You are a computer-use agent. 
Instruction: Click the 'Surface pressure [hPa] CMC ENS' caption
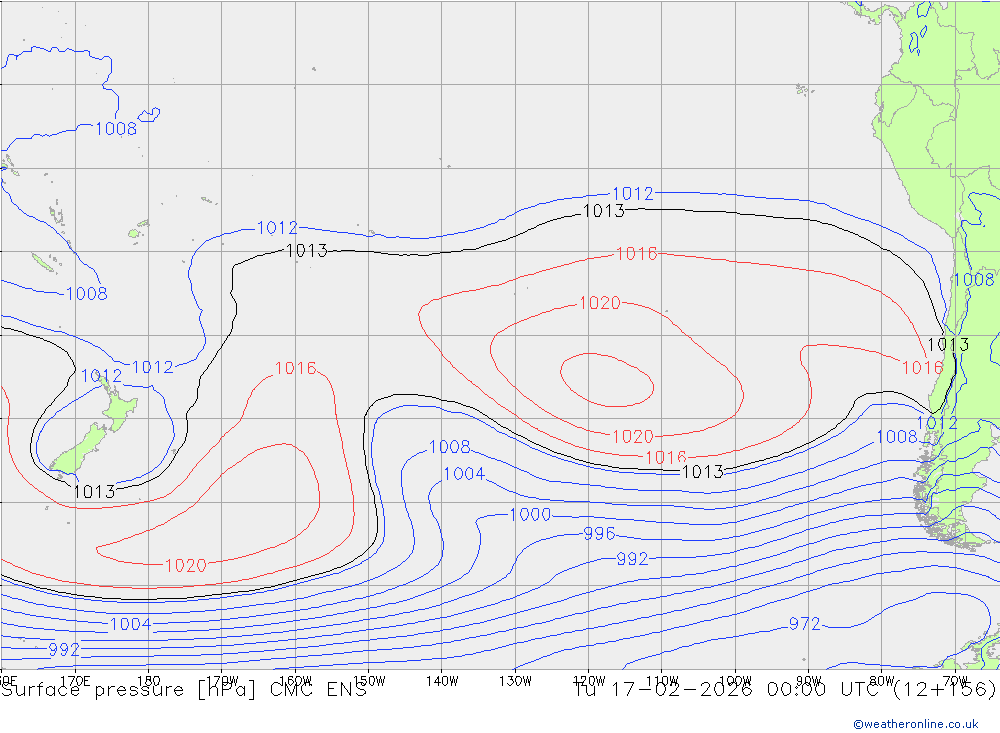184,690
